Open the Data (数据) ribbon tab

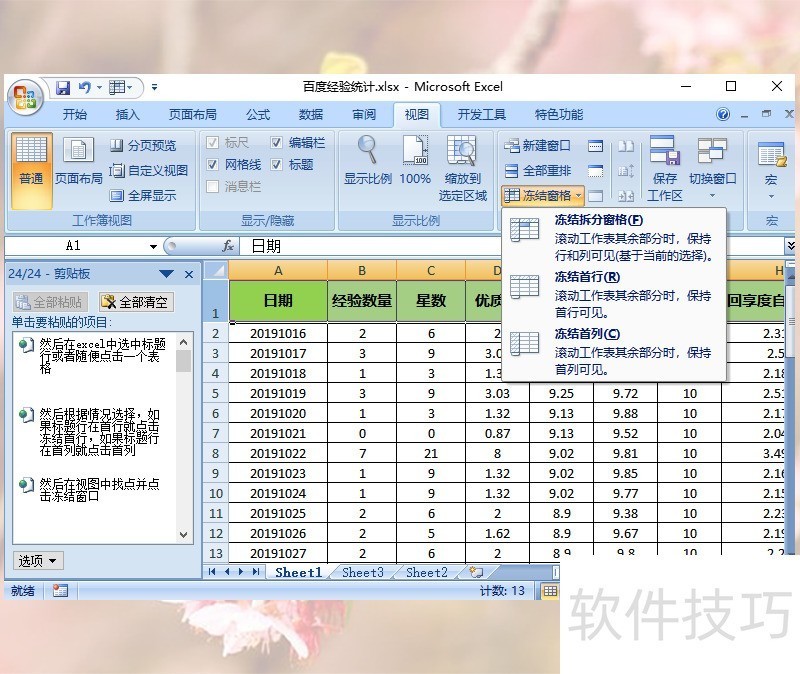(311, 114)
